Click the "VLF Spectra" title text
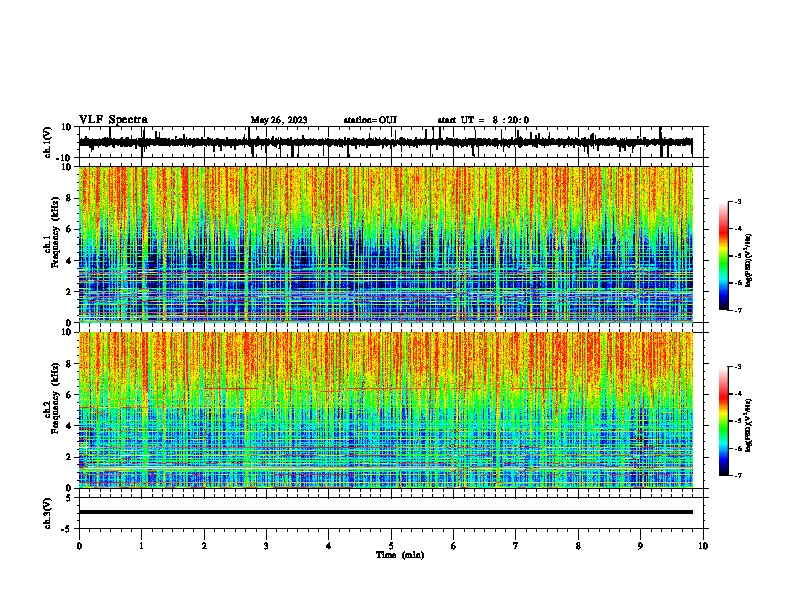The height and width of the screenshot is (612, 792). point(113,120)
